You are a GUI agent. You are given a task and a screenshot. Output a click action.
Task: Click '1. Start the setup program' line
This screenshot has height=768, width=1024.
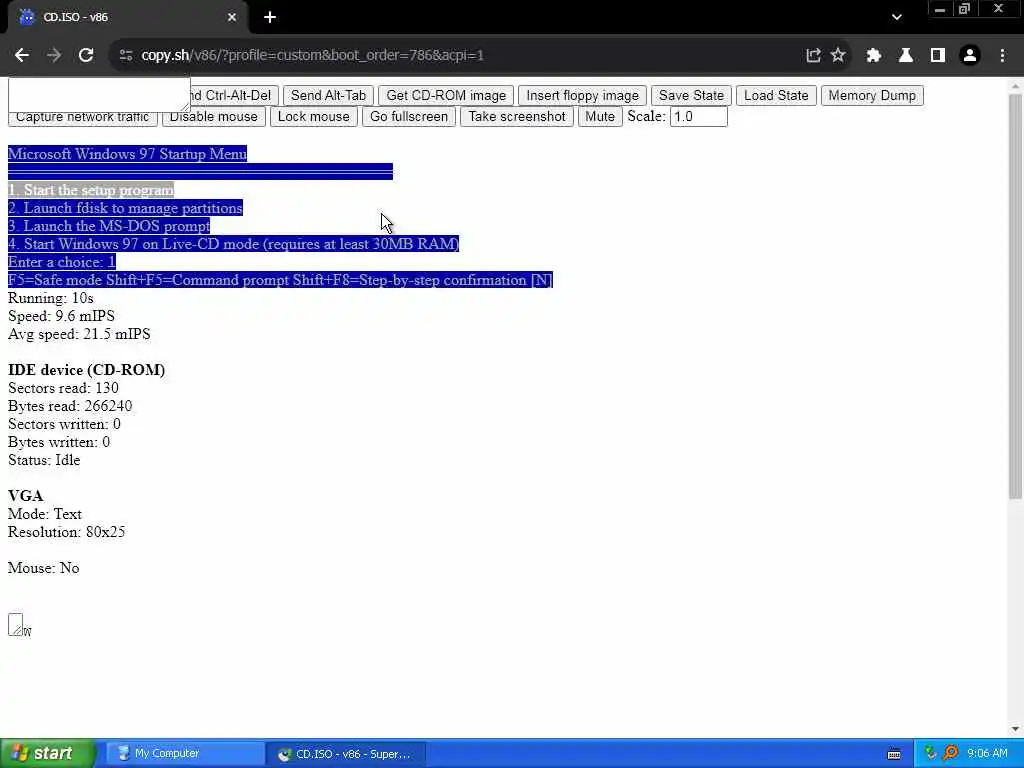[x=91, y=190]
